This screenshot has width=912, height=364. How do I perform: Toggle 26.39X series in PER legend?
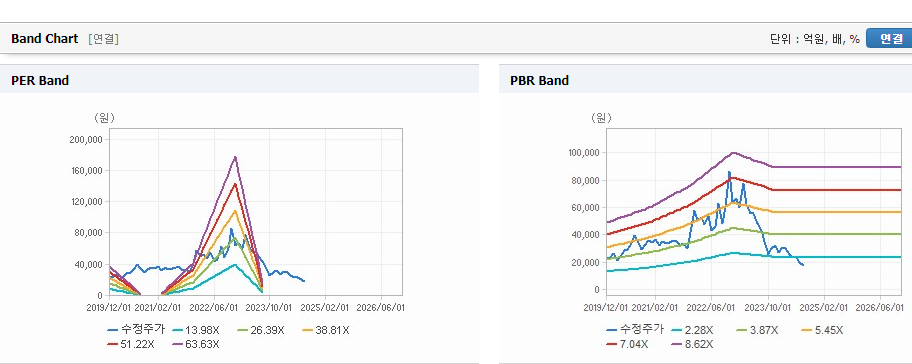point(261,330)
